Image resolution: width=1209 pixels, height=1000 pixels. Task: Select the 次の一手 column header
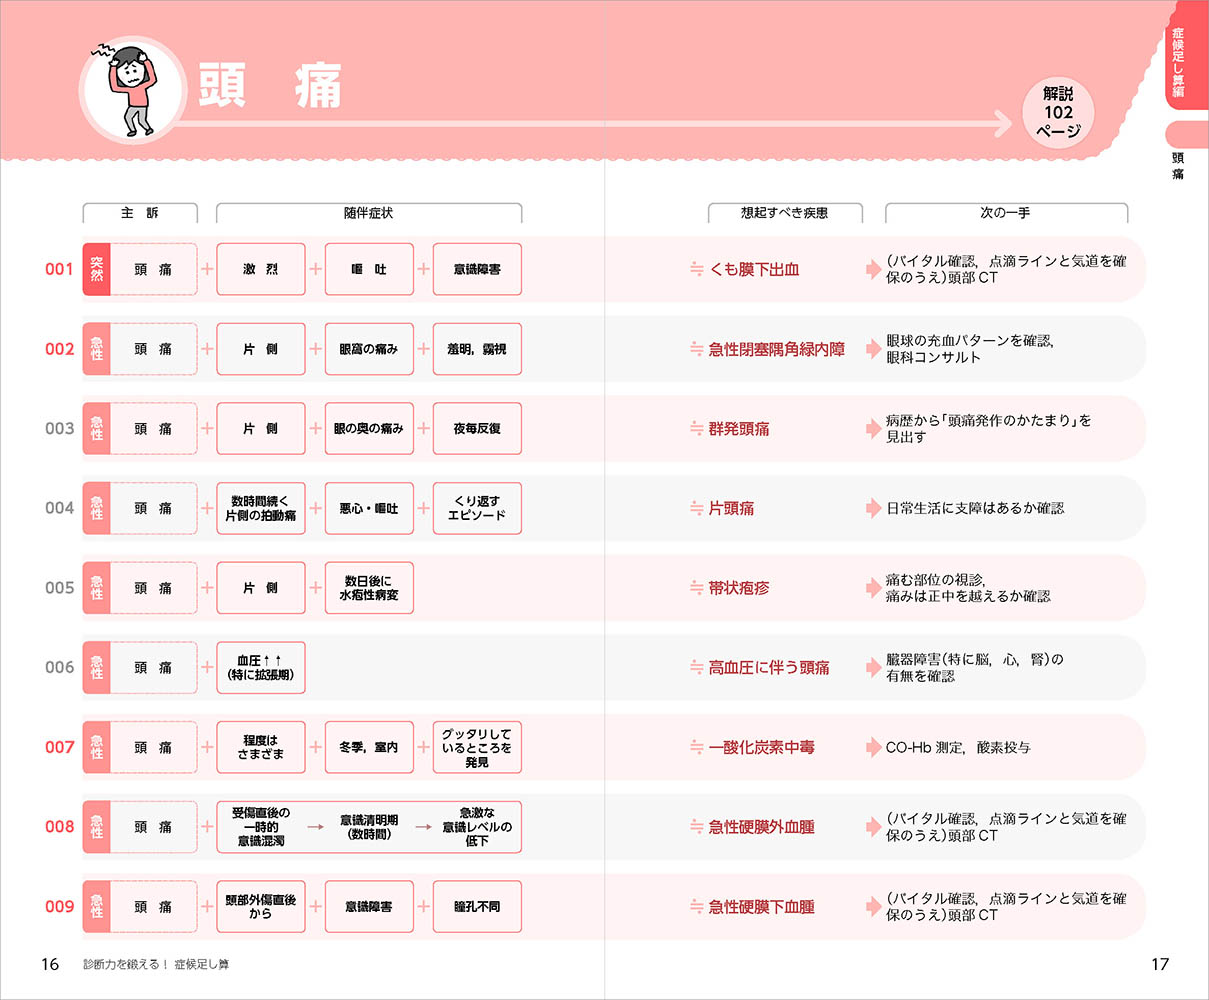(x=1005, y=213)
